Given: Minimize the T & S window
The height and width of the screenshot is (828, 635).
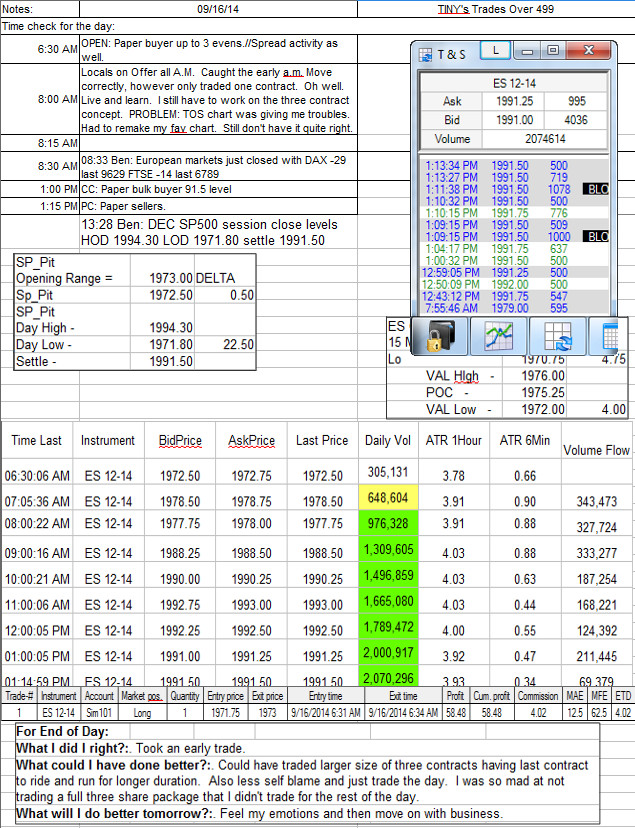Looking at the screenshot, I should click(526, 51).
